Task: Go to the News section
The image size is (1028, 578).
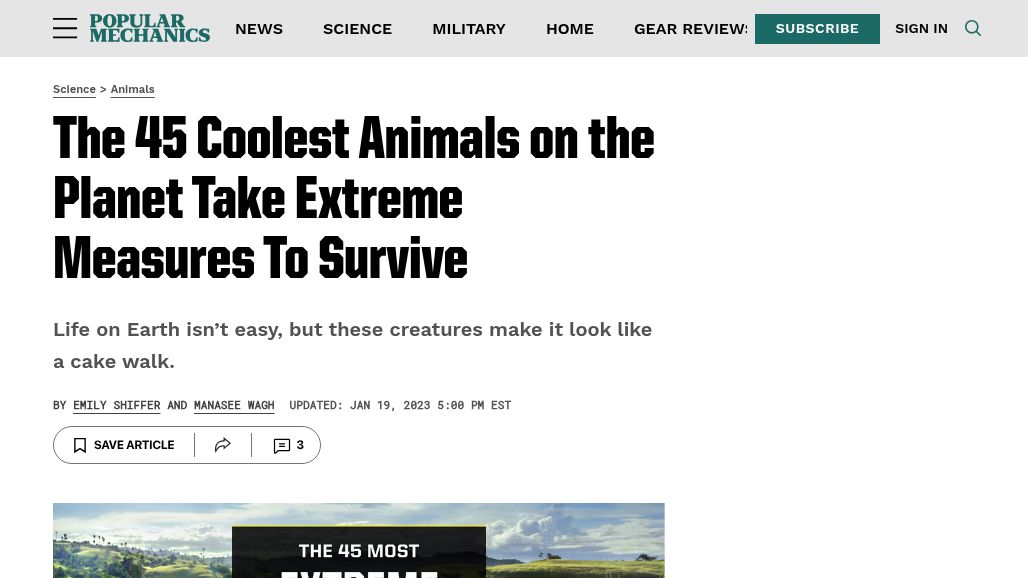Action: point(259,29)
